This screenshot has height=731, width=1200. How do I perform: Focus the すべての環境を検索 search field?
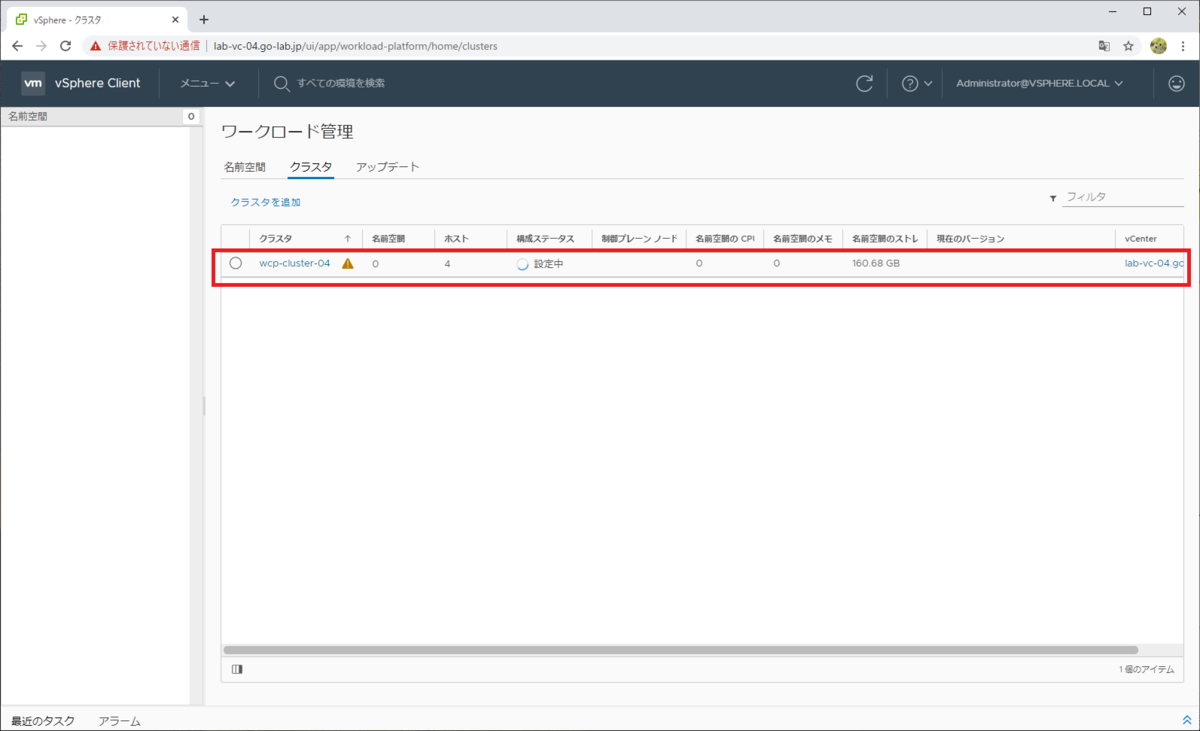coord(341,84)
